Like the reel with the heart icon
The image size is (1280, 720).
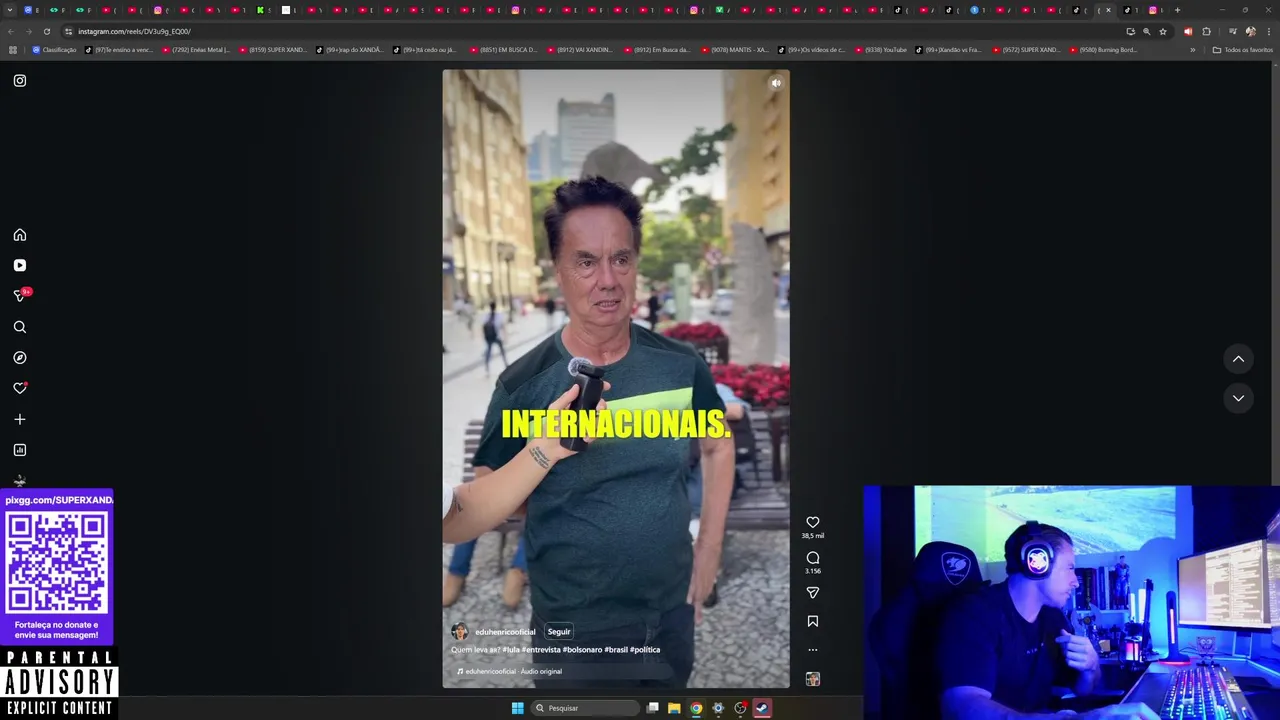coord(813,522)
